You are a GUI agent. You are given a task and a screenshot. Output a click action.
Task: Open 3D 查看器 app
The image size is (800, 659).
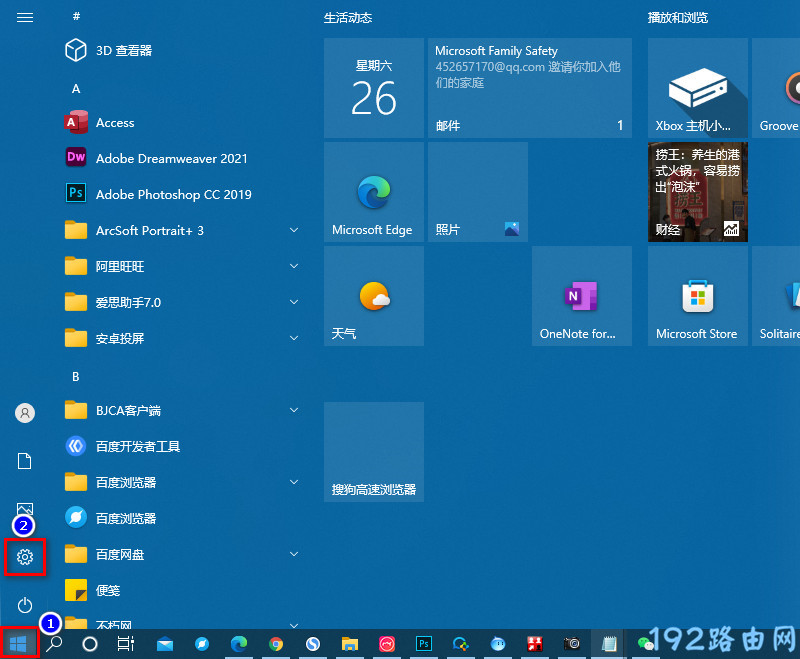(123, 51)
